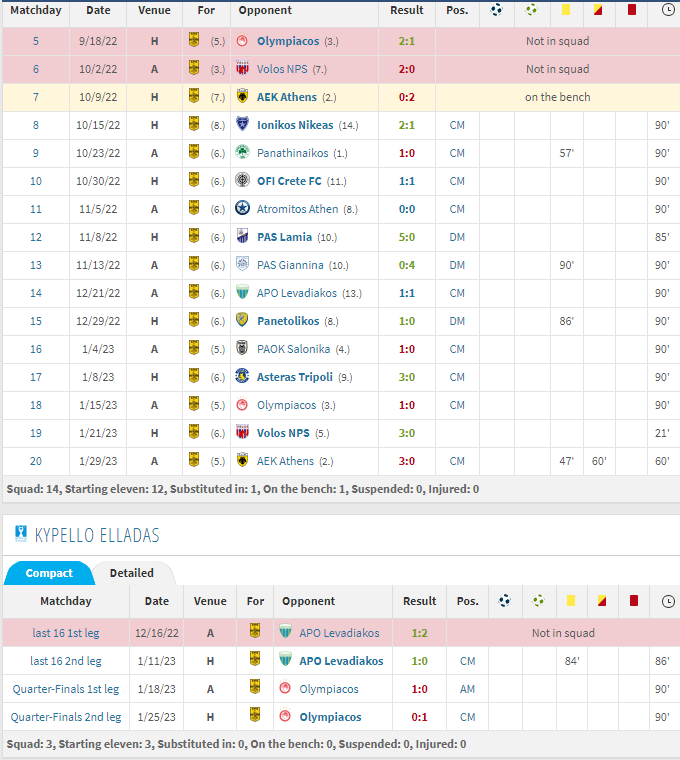Image resolution: width=680 pixels, height=760 pixels.
Task: Click minutes played clock icon in league header
Action: 668,10
